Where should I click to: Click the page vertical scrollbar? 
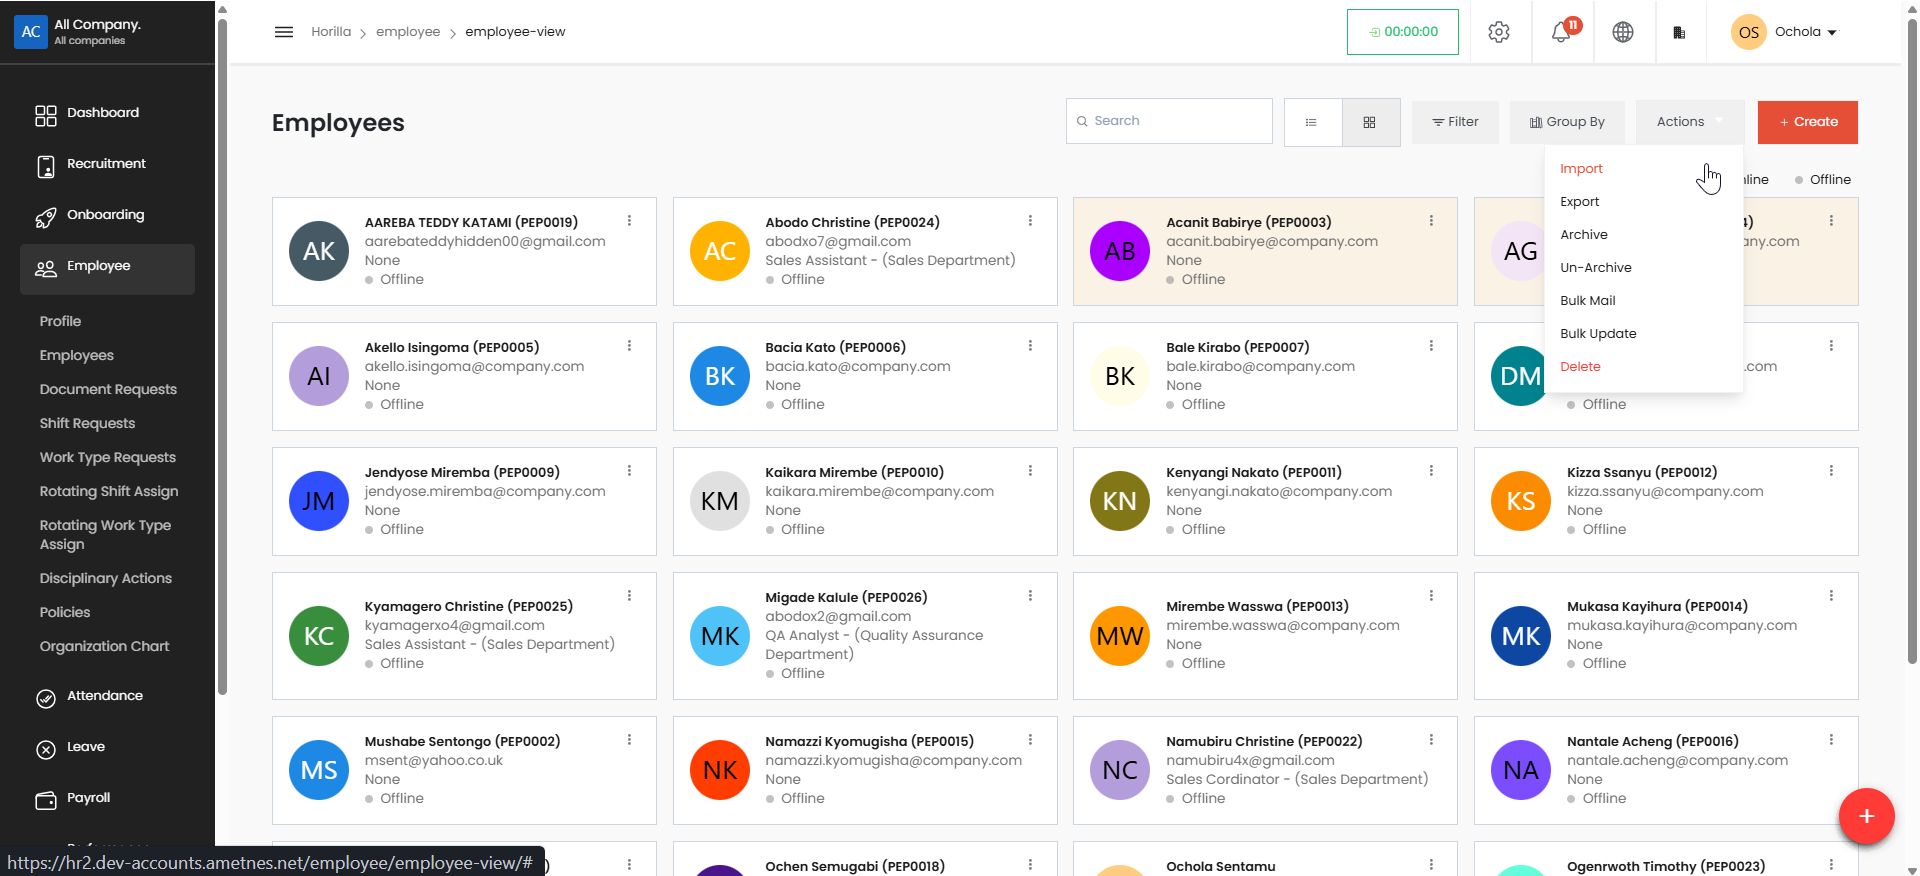point(1912,340)
